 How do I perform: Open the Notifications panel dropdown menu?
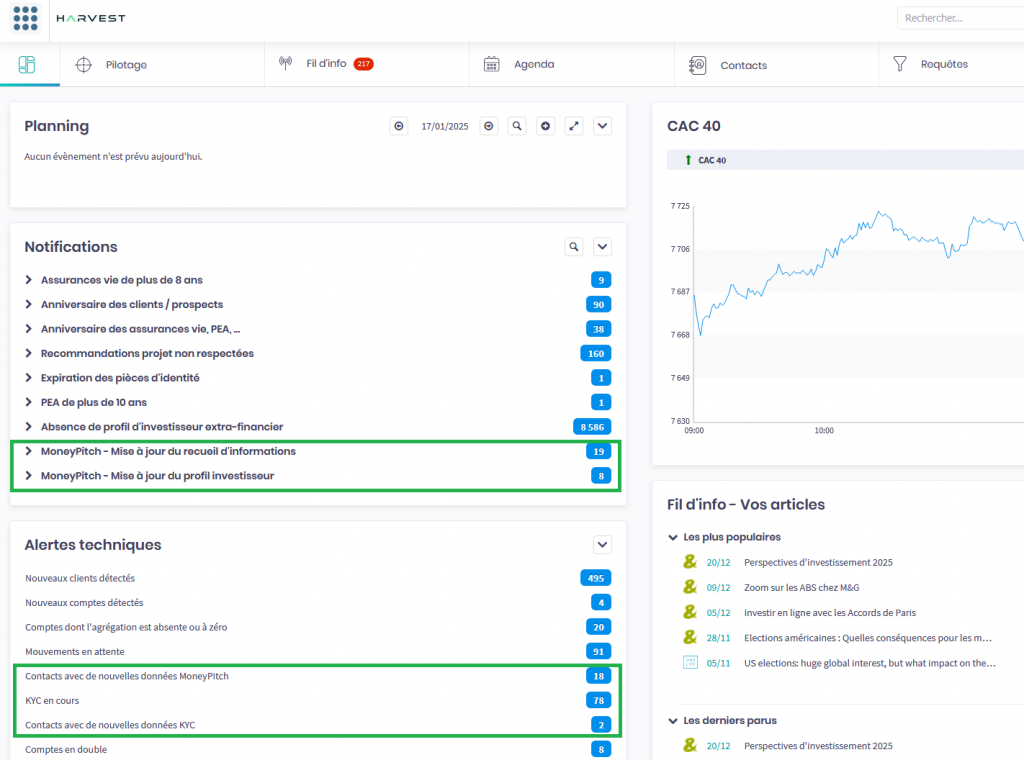click(x=602, y=246)
